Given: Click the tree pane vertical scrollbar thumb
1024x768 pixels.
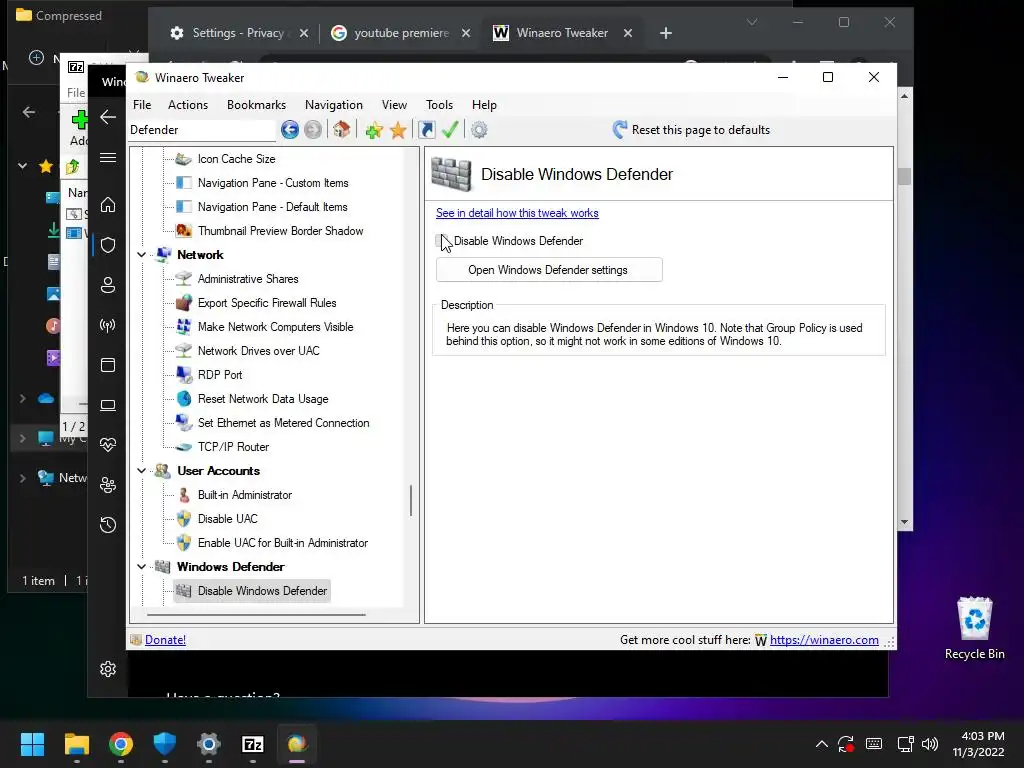Looking at the screenshot, I should coord(411,500).
